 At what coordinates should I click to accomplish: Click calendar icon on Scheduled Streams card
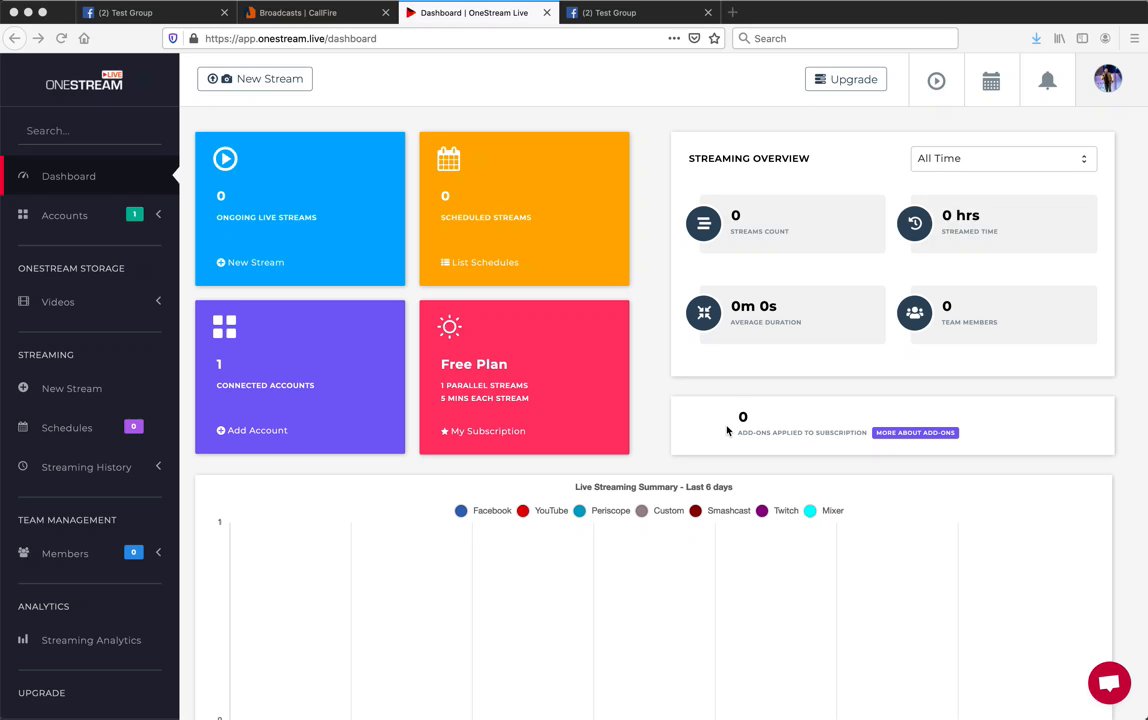[x=449, y=159]
